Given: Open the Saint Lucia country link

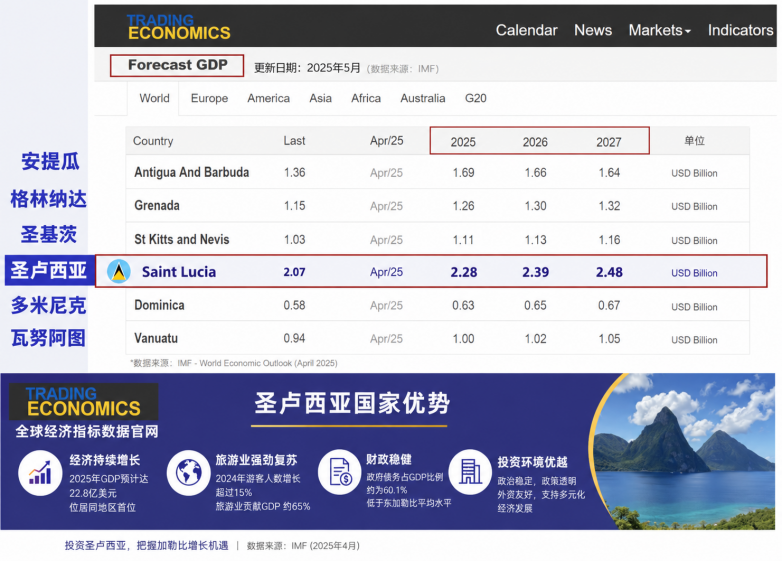Looking at the screenshot, I should 179,272.
